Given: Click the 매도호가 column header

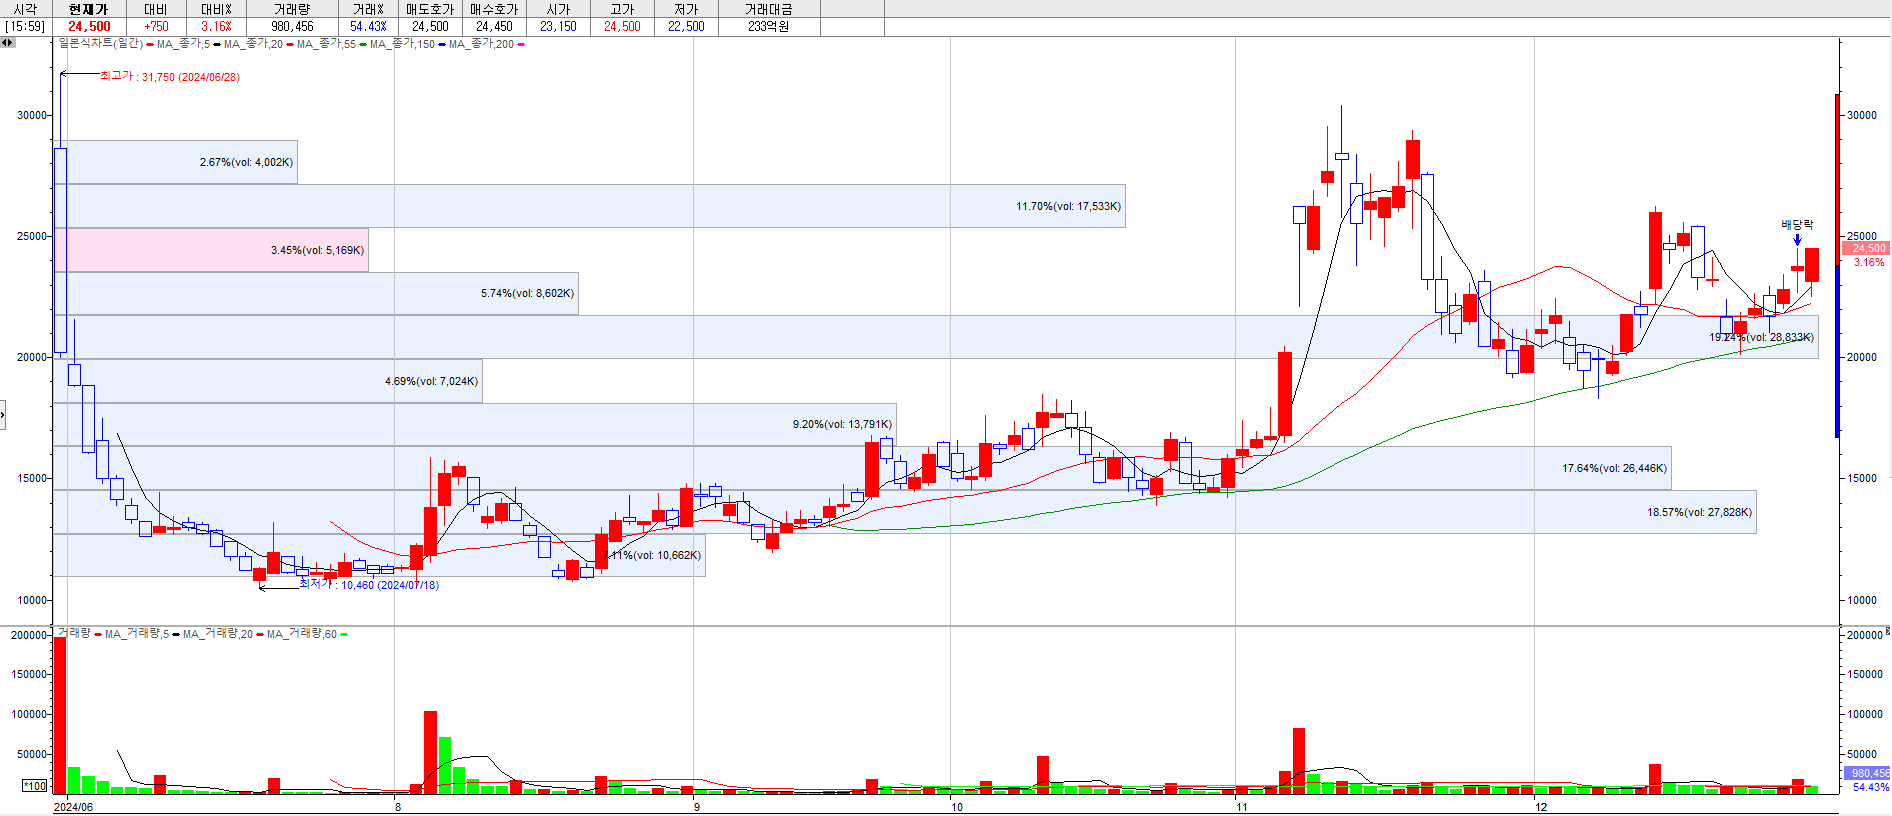Looking at the screenshot, I should click(430, 9).
